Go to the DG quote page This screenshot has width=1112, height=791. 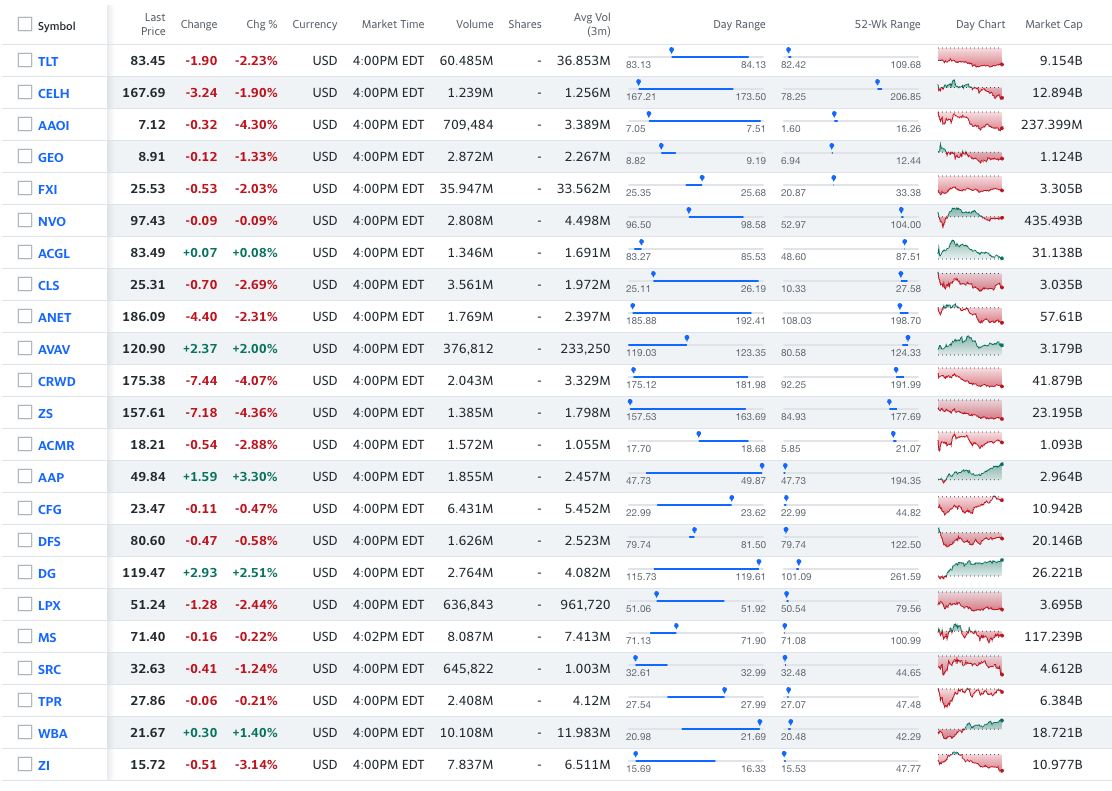[x=47, y=573]
